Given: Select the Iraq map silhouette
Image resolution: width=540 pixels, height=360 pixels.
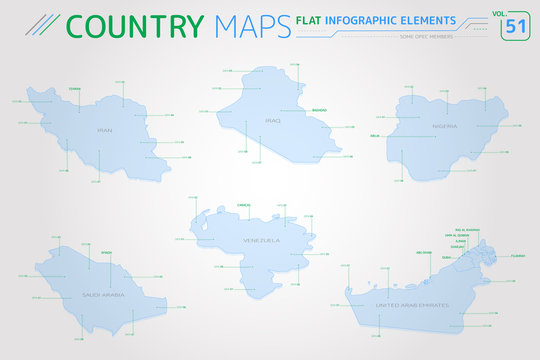Looking at the screenshot, I should (x=276, y=115).
